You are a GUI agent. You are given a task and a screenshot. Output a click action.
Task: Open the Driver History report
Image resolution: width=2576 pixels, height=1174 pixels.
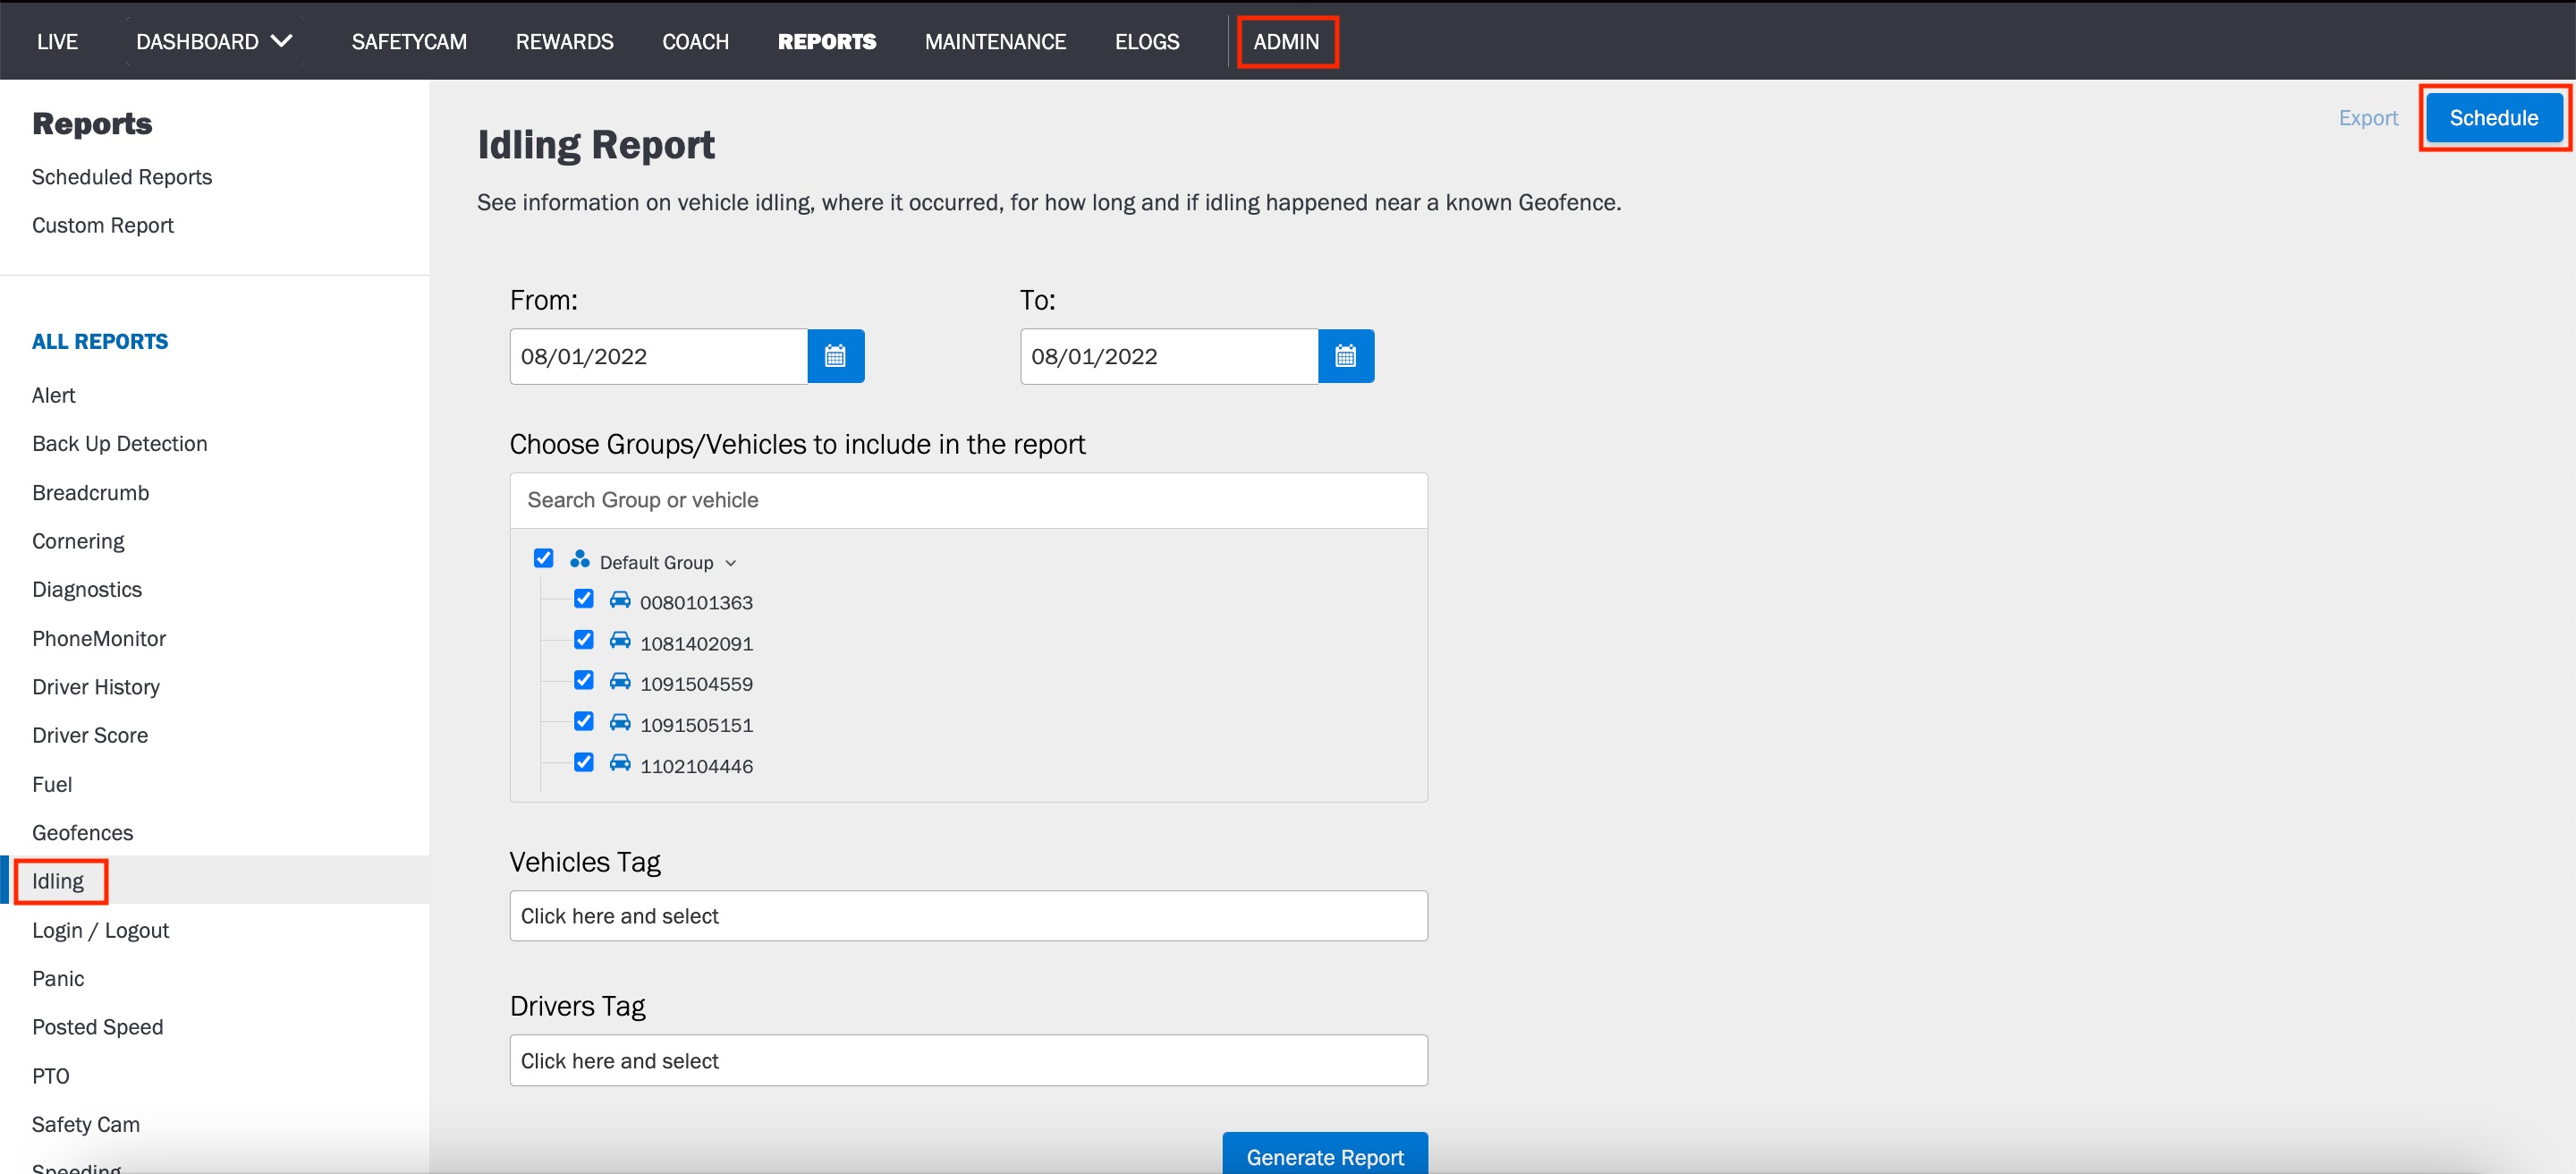coord(96,687)
